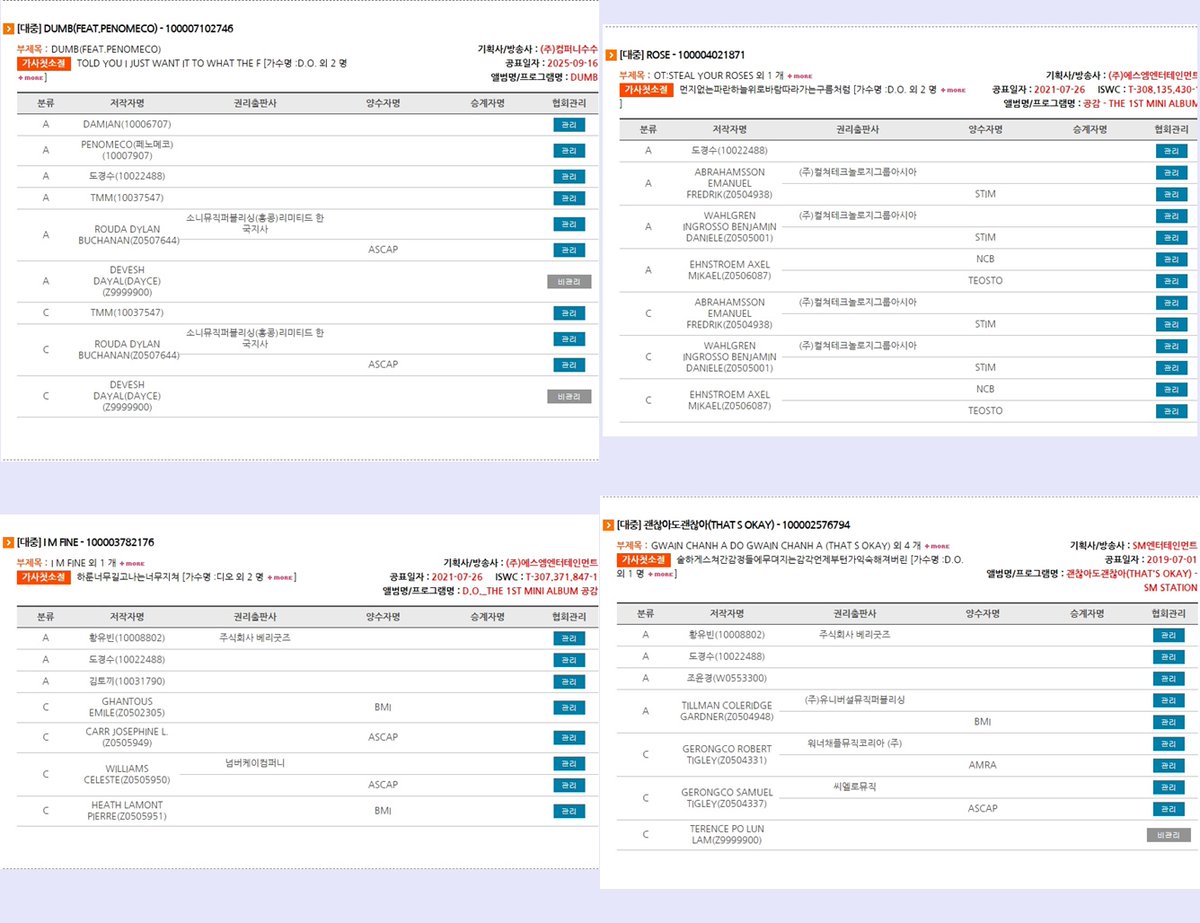Select the 저작자명 column header in DUMB panel

127,103
